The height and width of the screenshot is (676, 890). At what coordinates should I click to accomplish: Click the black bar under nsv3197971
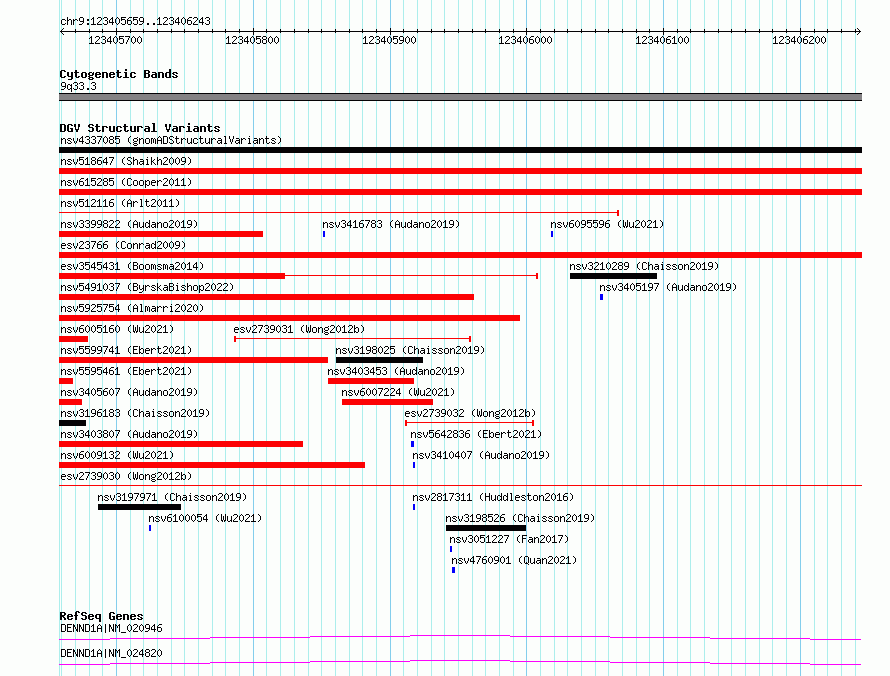pos(140,507)
